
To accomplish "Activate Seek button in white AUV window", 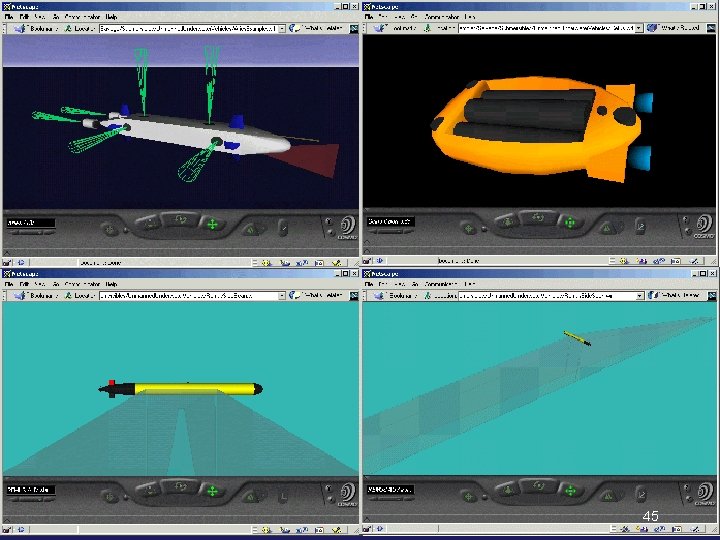I will pos(110,228).
